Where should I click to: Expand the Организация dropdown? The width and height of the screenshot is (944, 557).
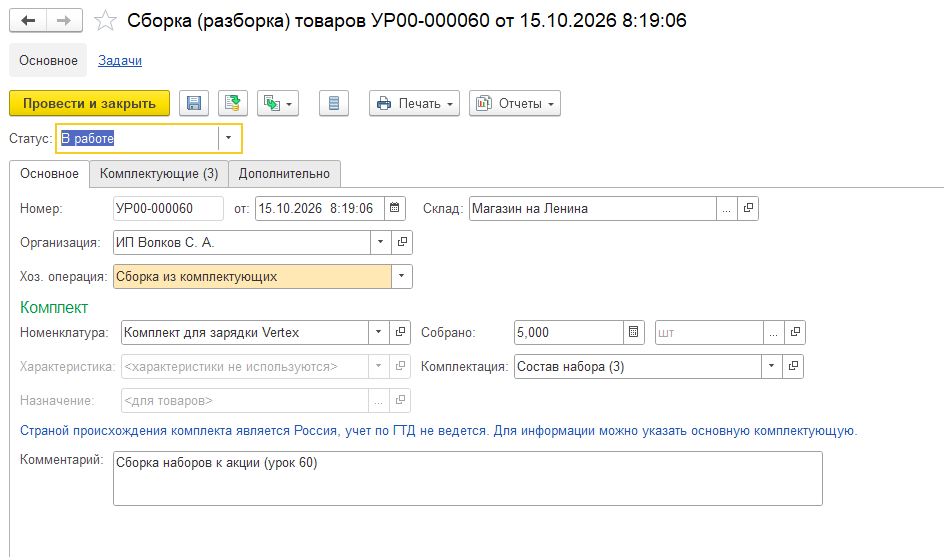380,243
